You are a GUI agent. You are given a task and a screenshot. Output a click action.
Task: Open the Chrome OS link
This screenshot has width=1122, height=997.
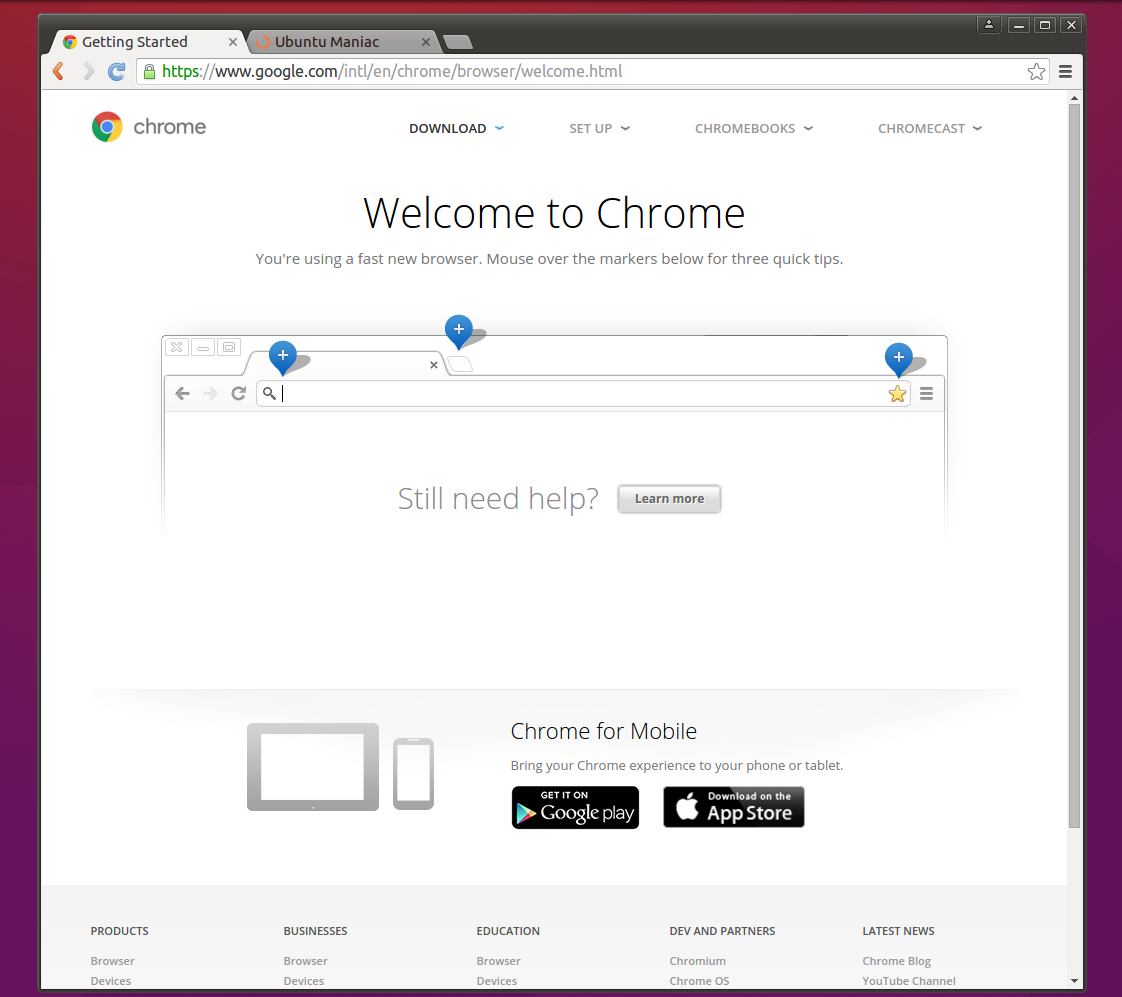(x=699, y=981)
